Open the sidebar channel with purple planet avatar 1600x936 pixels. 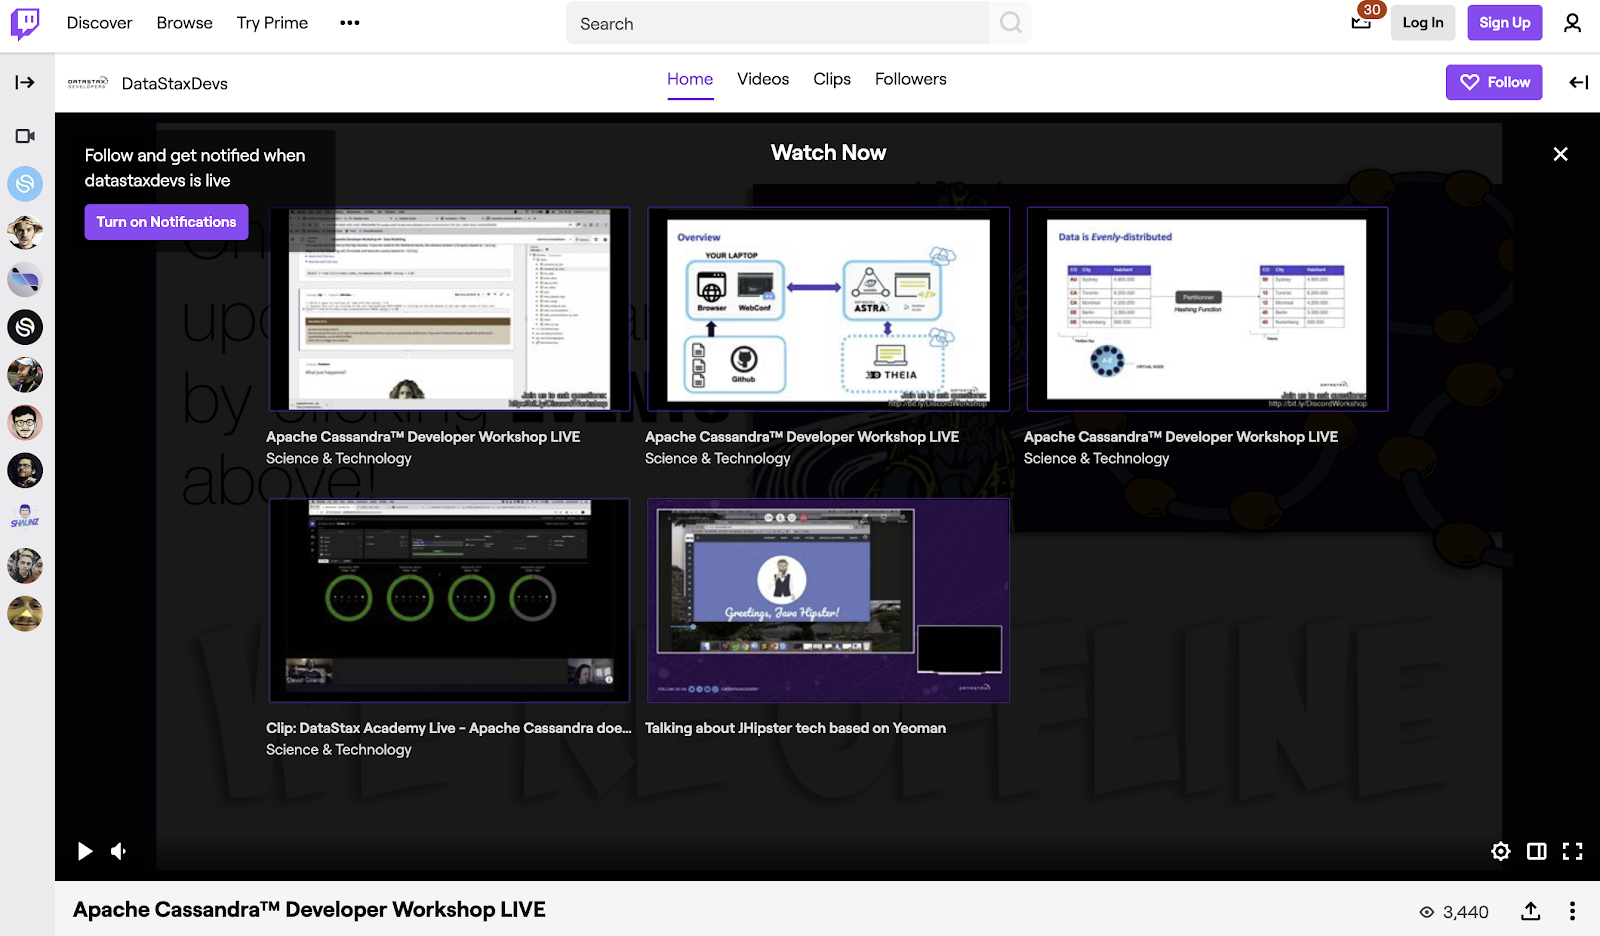coord(25,280)
